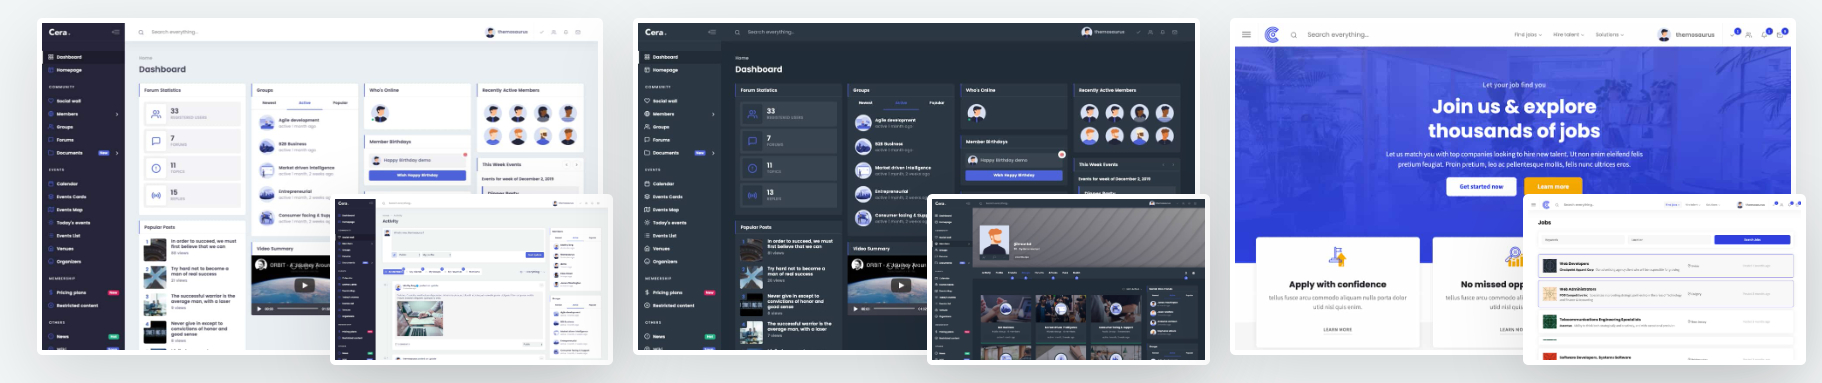Image resolution: width=1822 pixels, height=383 pixels.
Task: Expand the Find jobs dropdown
Action: pyautogui.click(x=1526, y=35)
